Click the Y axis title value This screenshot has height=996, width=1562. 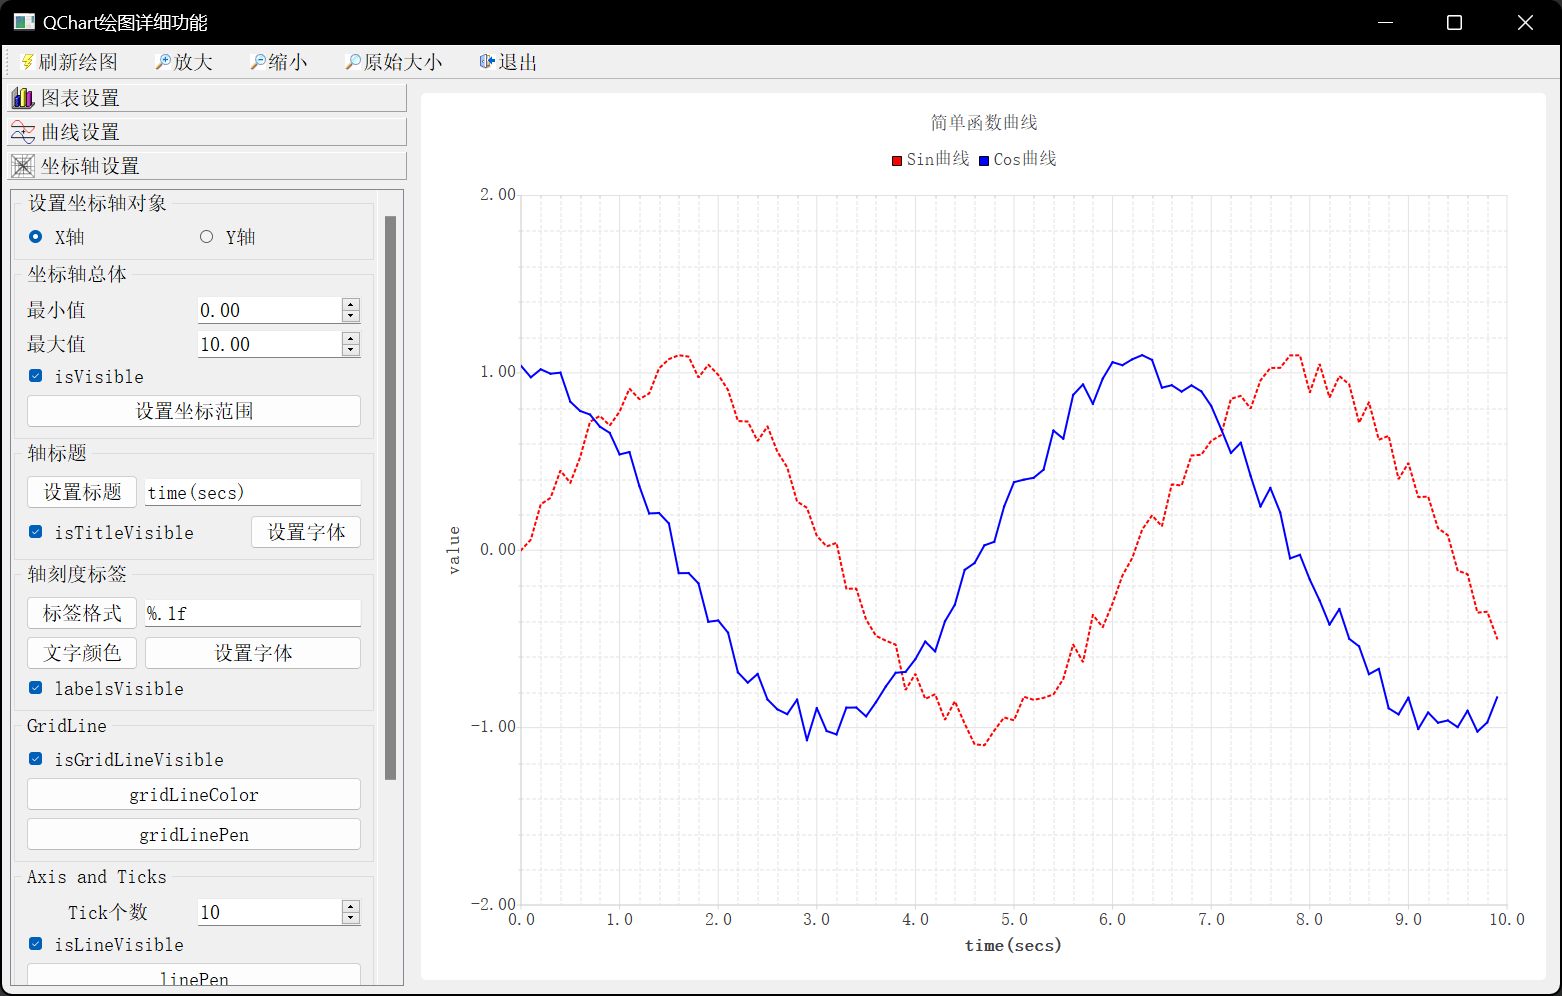454,550
